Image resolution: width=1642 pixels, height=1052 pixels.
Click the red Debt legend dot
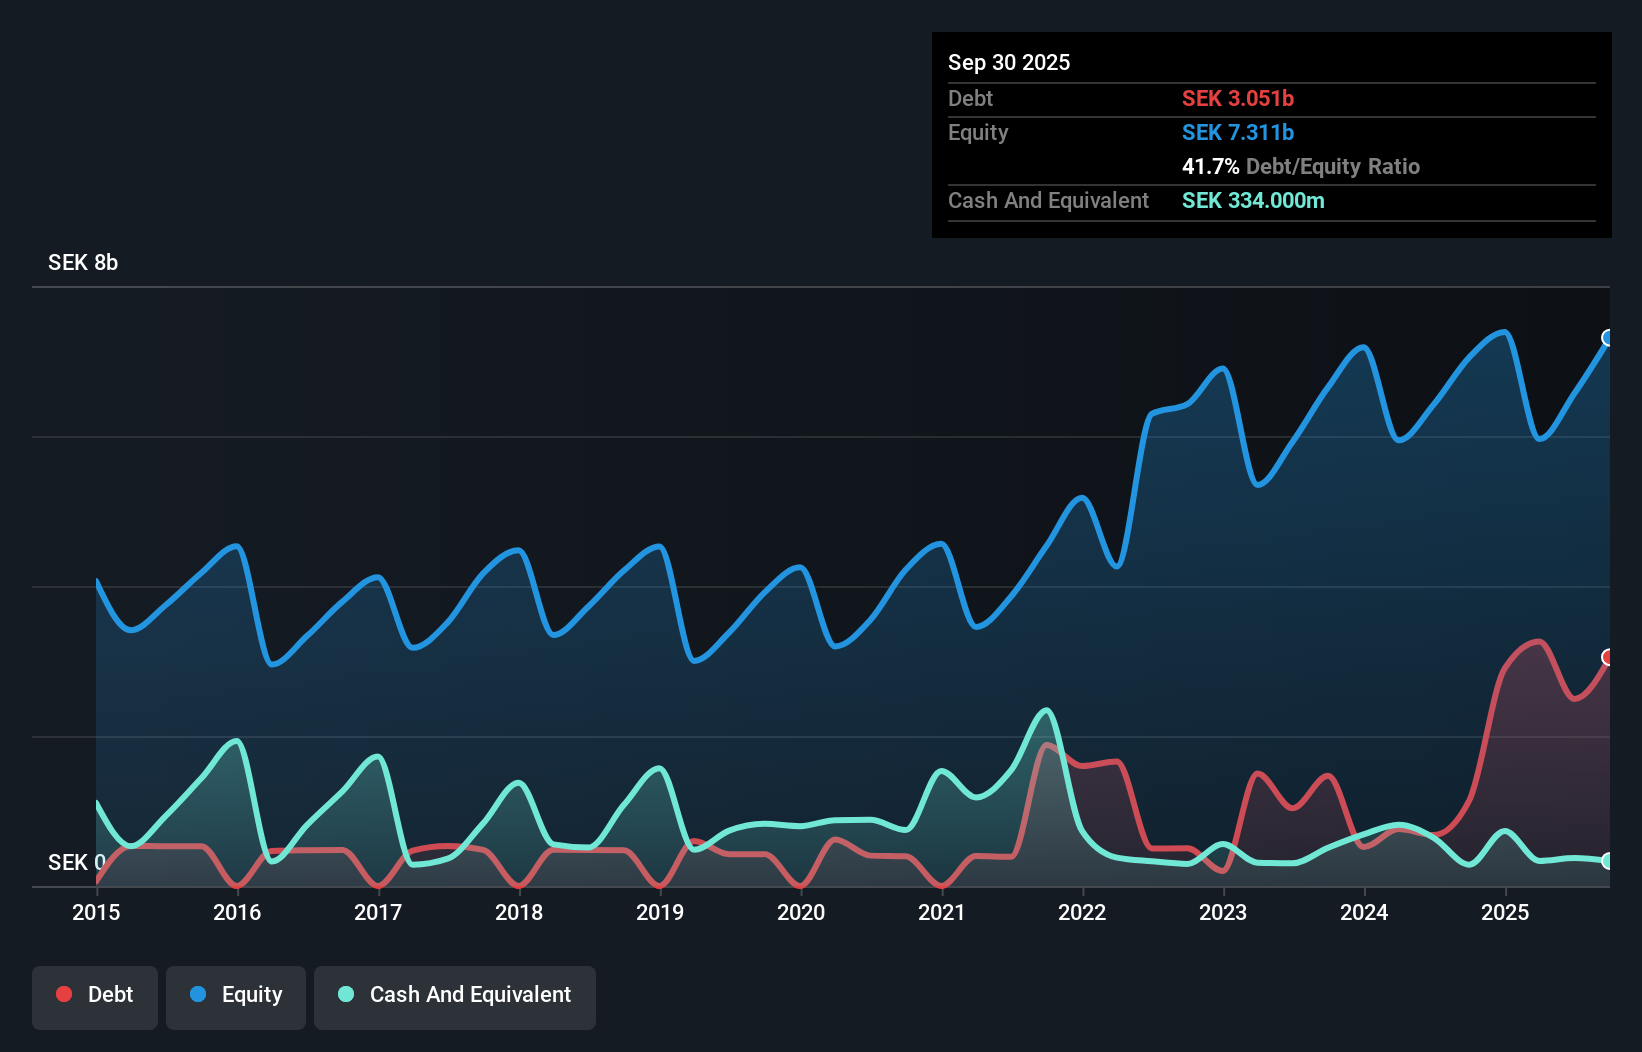[62, 994]
